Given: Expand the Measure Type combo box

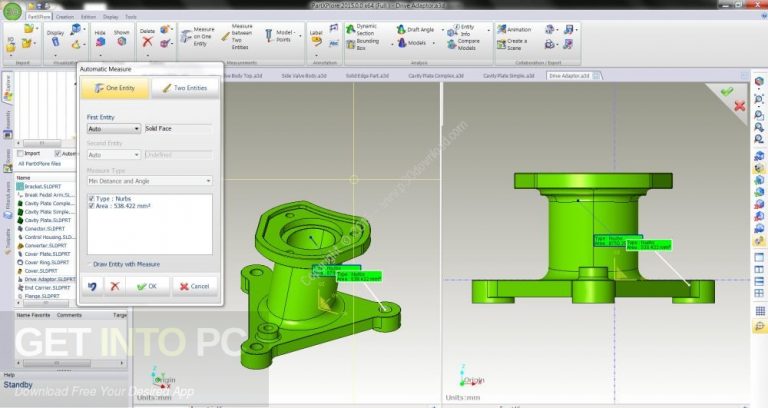Looking at the screenshot, I should tap(149, 180).
